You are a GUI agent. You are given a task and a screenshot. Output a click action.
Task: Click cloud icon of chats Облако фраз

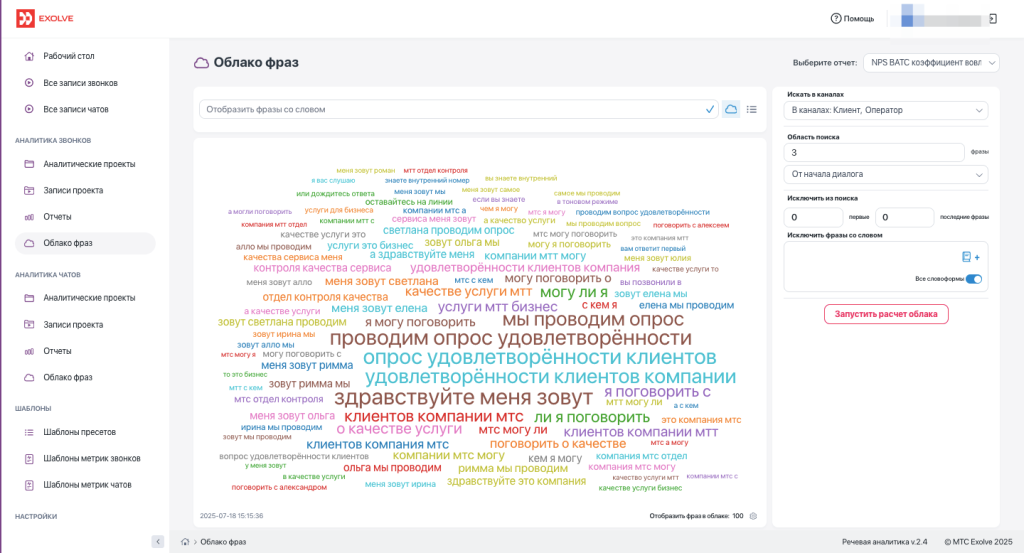[x=29, y=377]
